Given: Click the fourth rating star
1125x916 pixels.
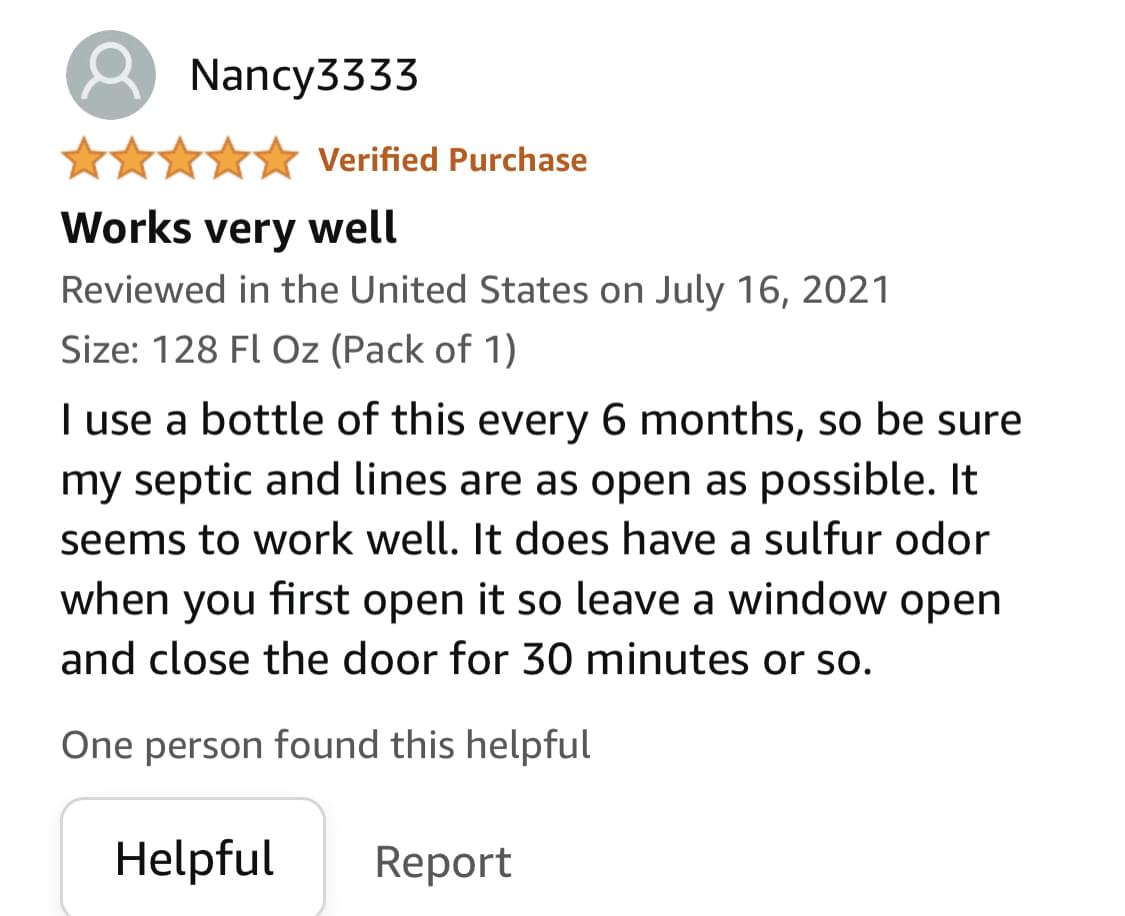Looking at the screenshot, I should 228,161.
